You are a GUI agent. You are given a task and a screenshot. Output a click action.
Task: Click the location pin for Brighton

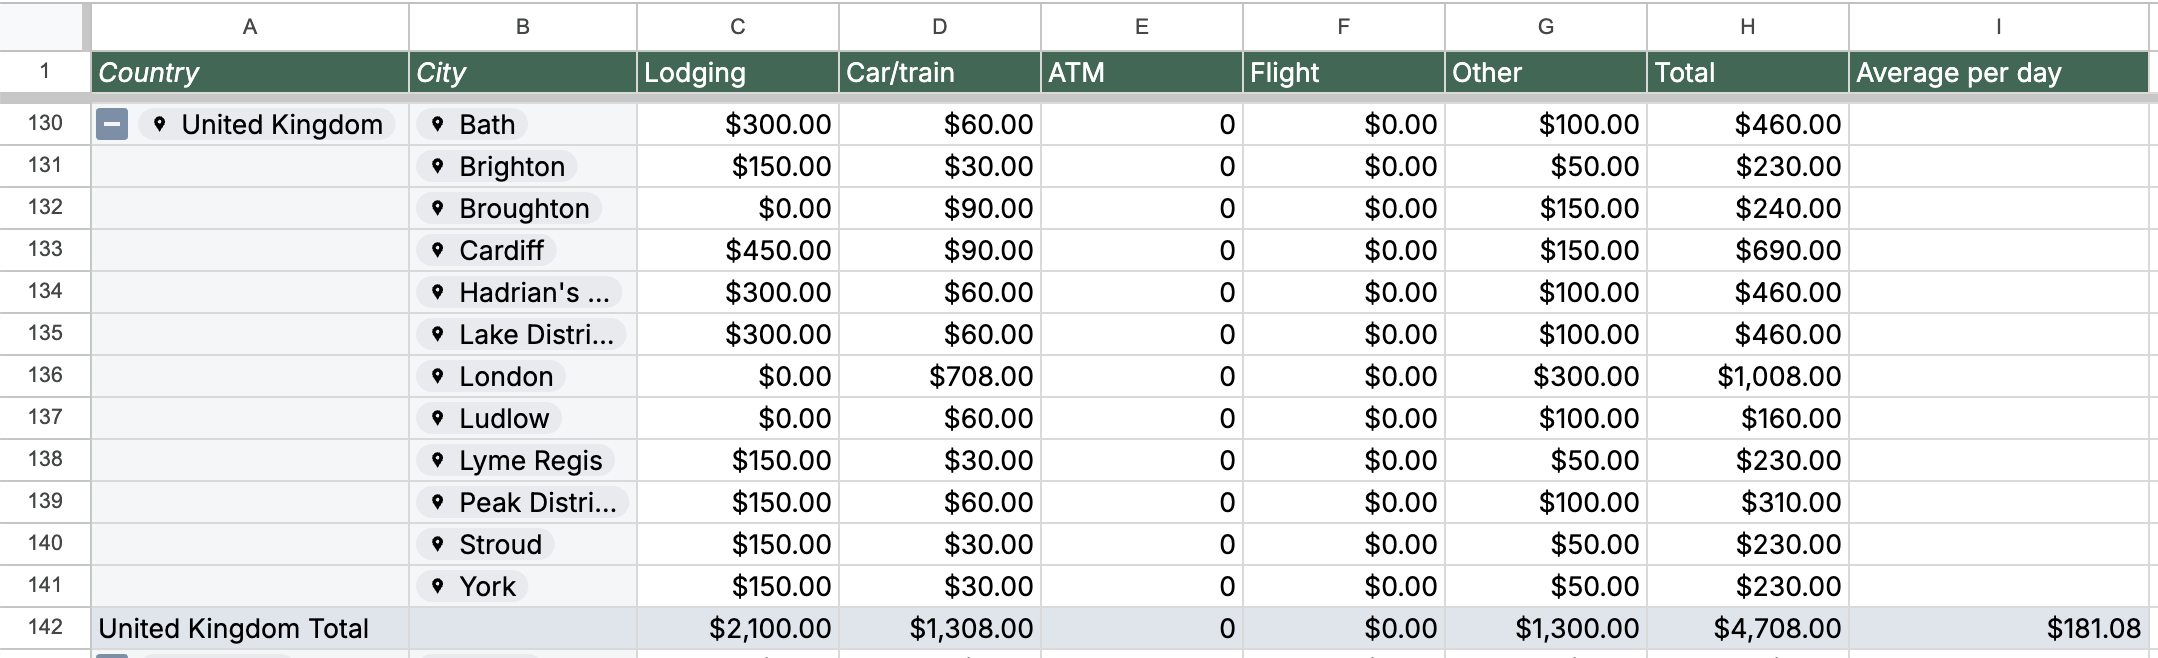[x=437, y=166]
